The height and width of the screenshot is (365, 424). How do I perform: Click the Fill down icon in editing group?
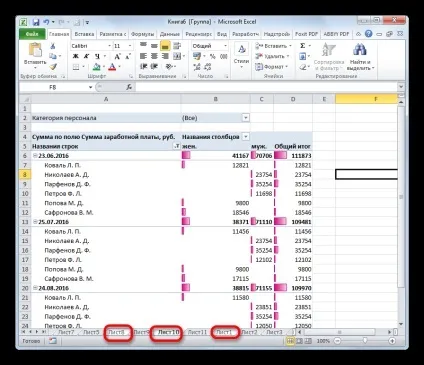point(303,56)
